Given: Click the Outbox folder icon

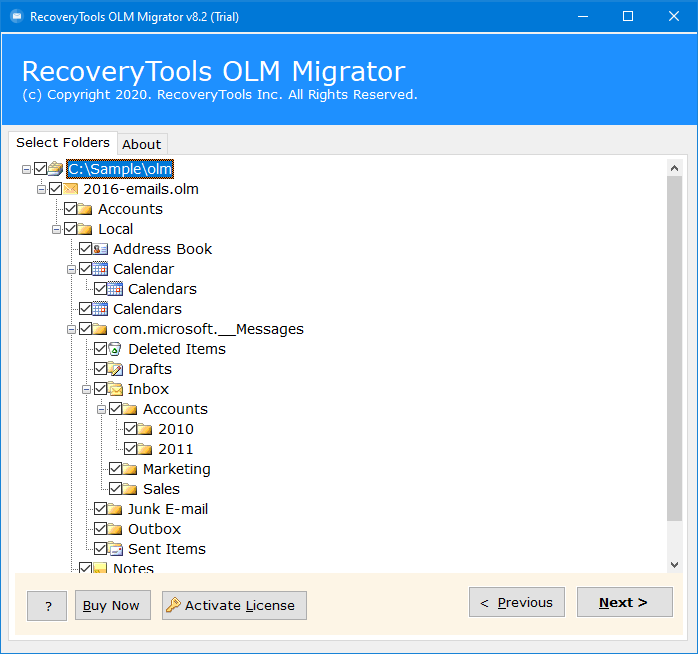Looking at the screenshot, I should (x=115, y=529).
